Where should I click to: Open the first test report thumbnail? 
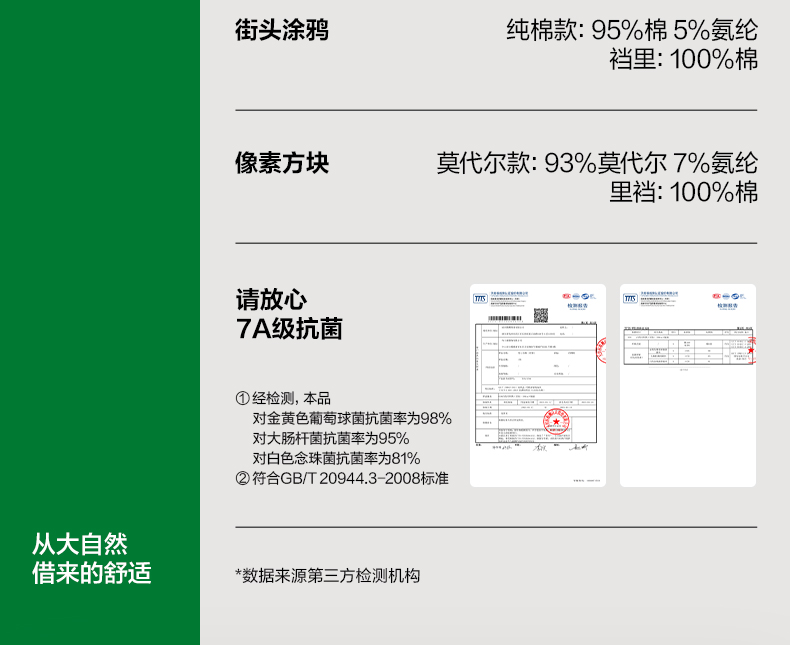click(538, 385)
